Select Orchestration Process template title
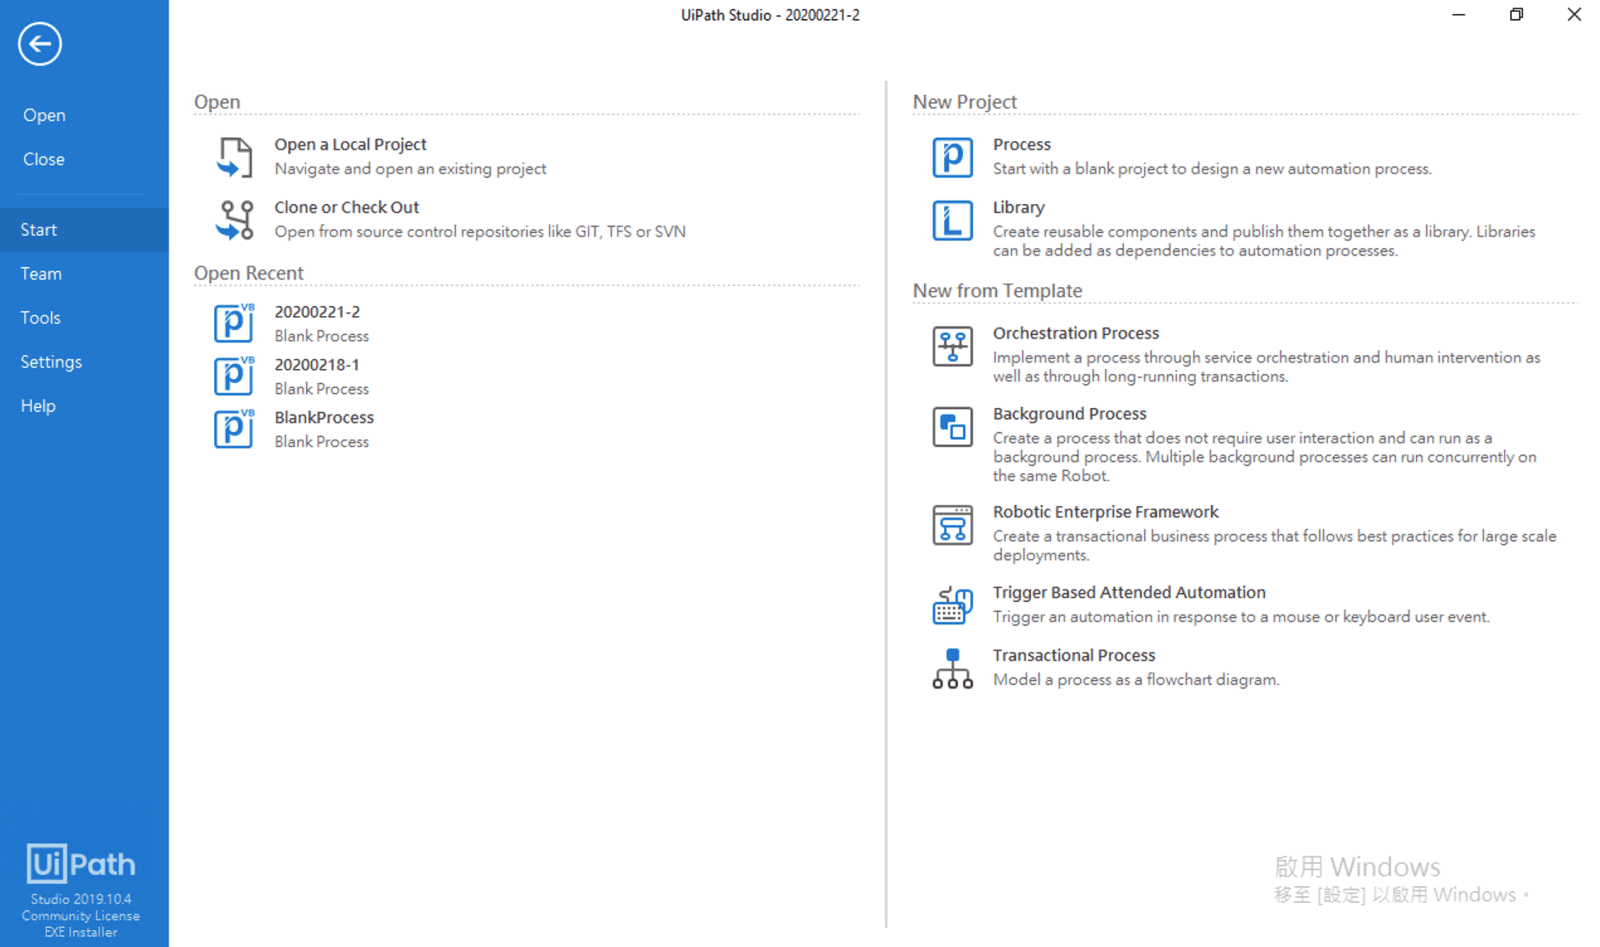This screenshot has width=1600, height=947. pyautogui.click(x=1076, y=333)
